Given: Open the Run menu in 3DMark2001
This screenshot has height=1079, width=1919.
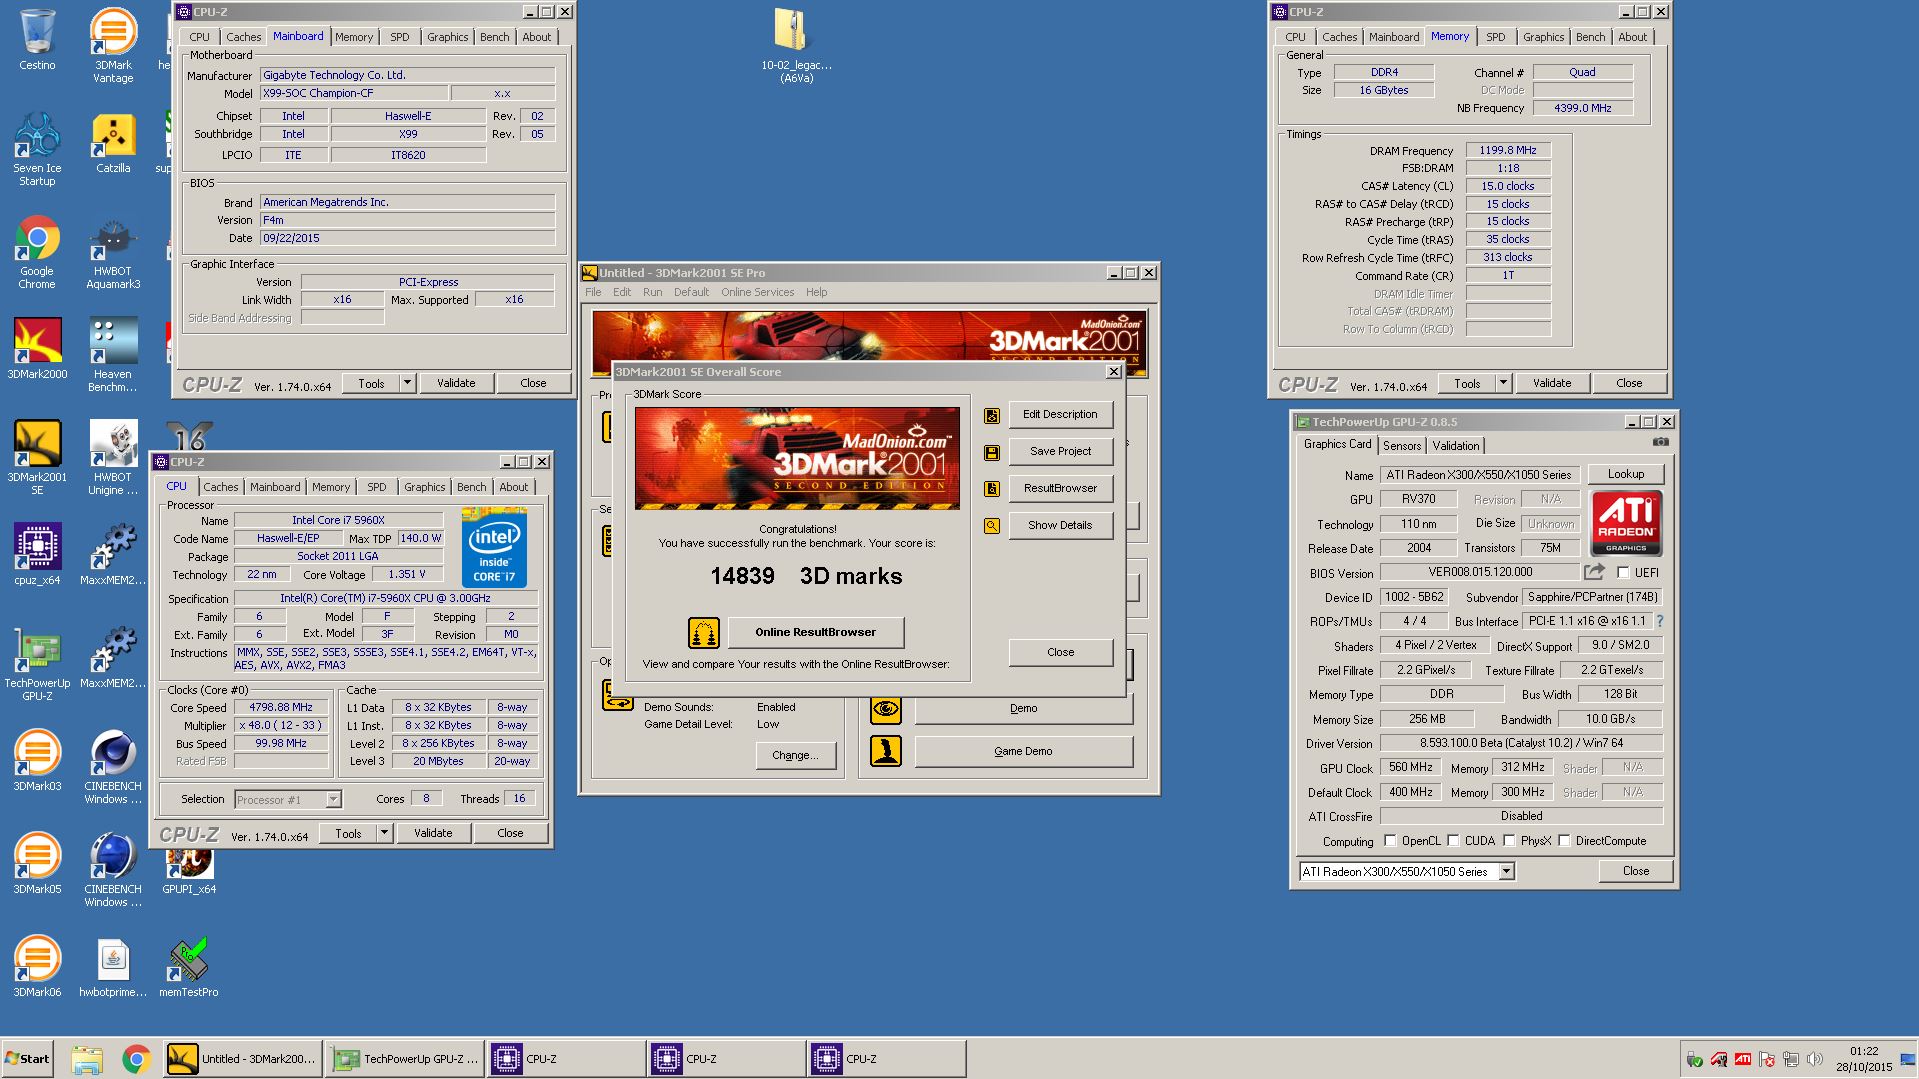Looking at the screenshot, I should tap(652, 292).
